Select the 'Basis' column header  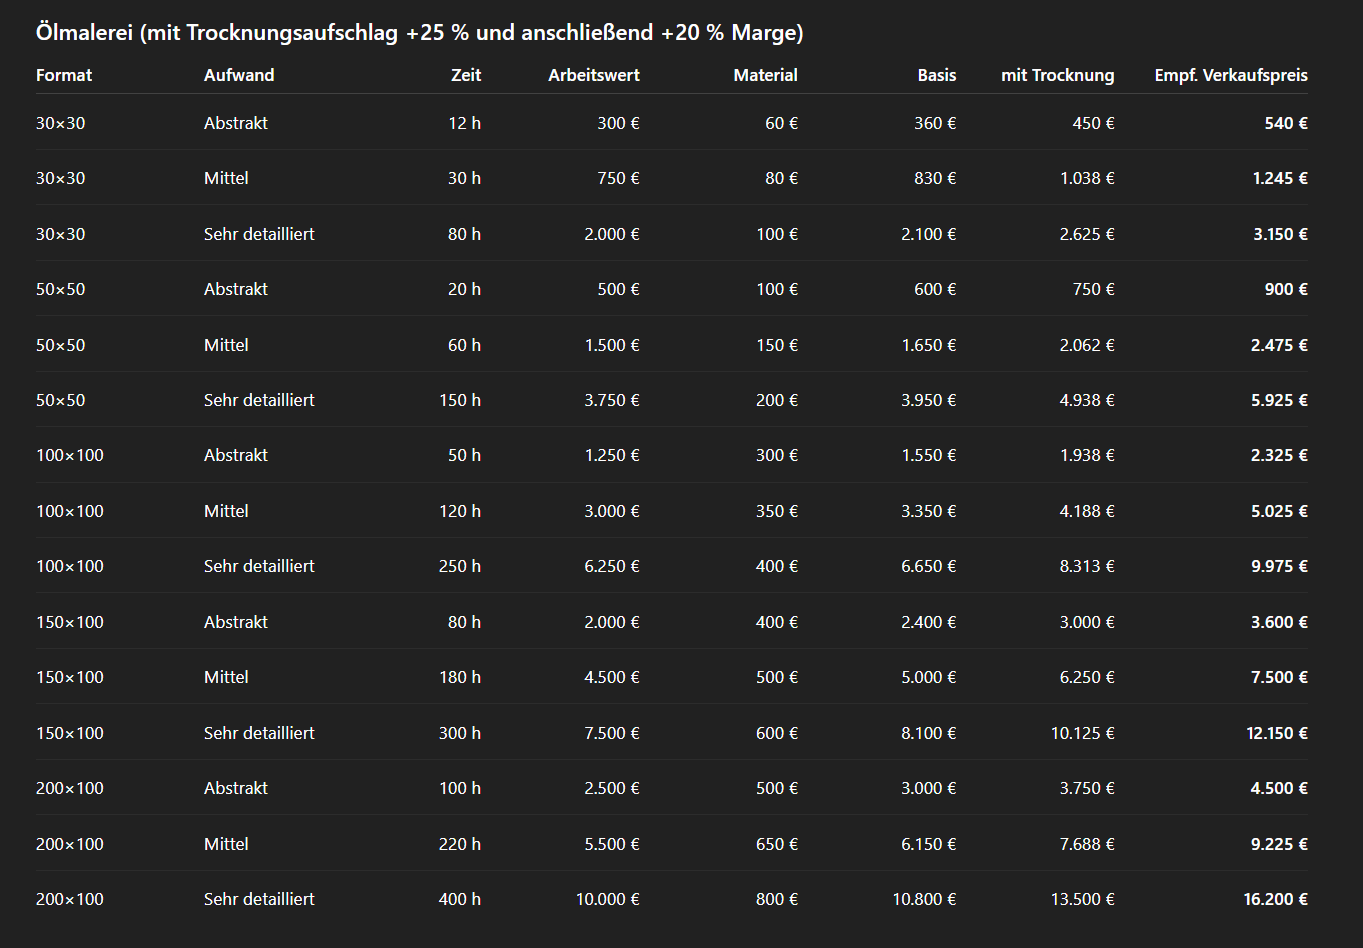click(937, 75)
